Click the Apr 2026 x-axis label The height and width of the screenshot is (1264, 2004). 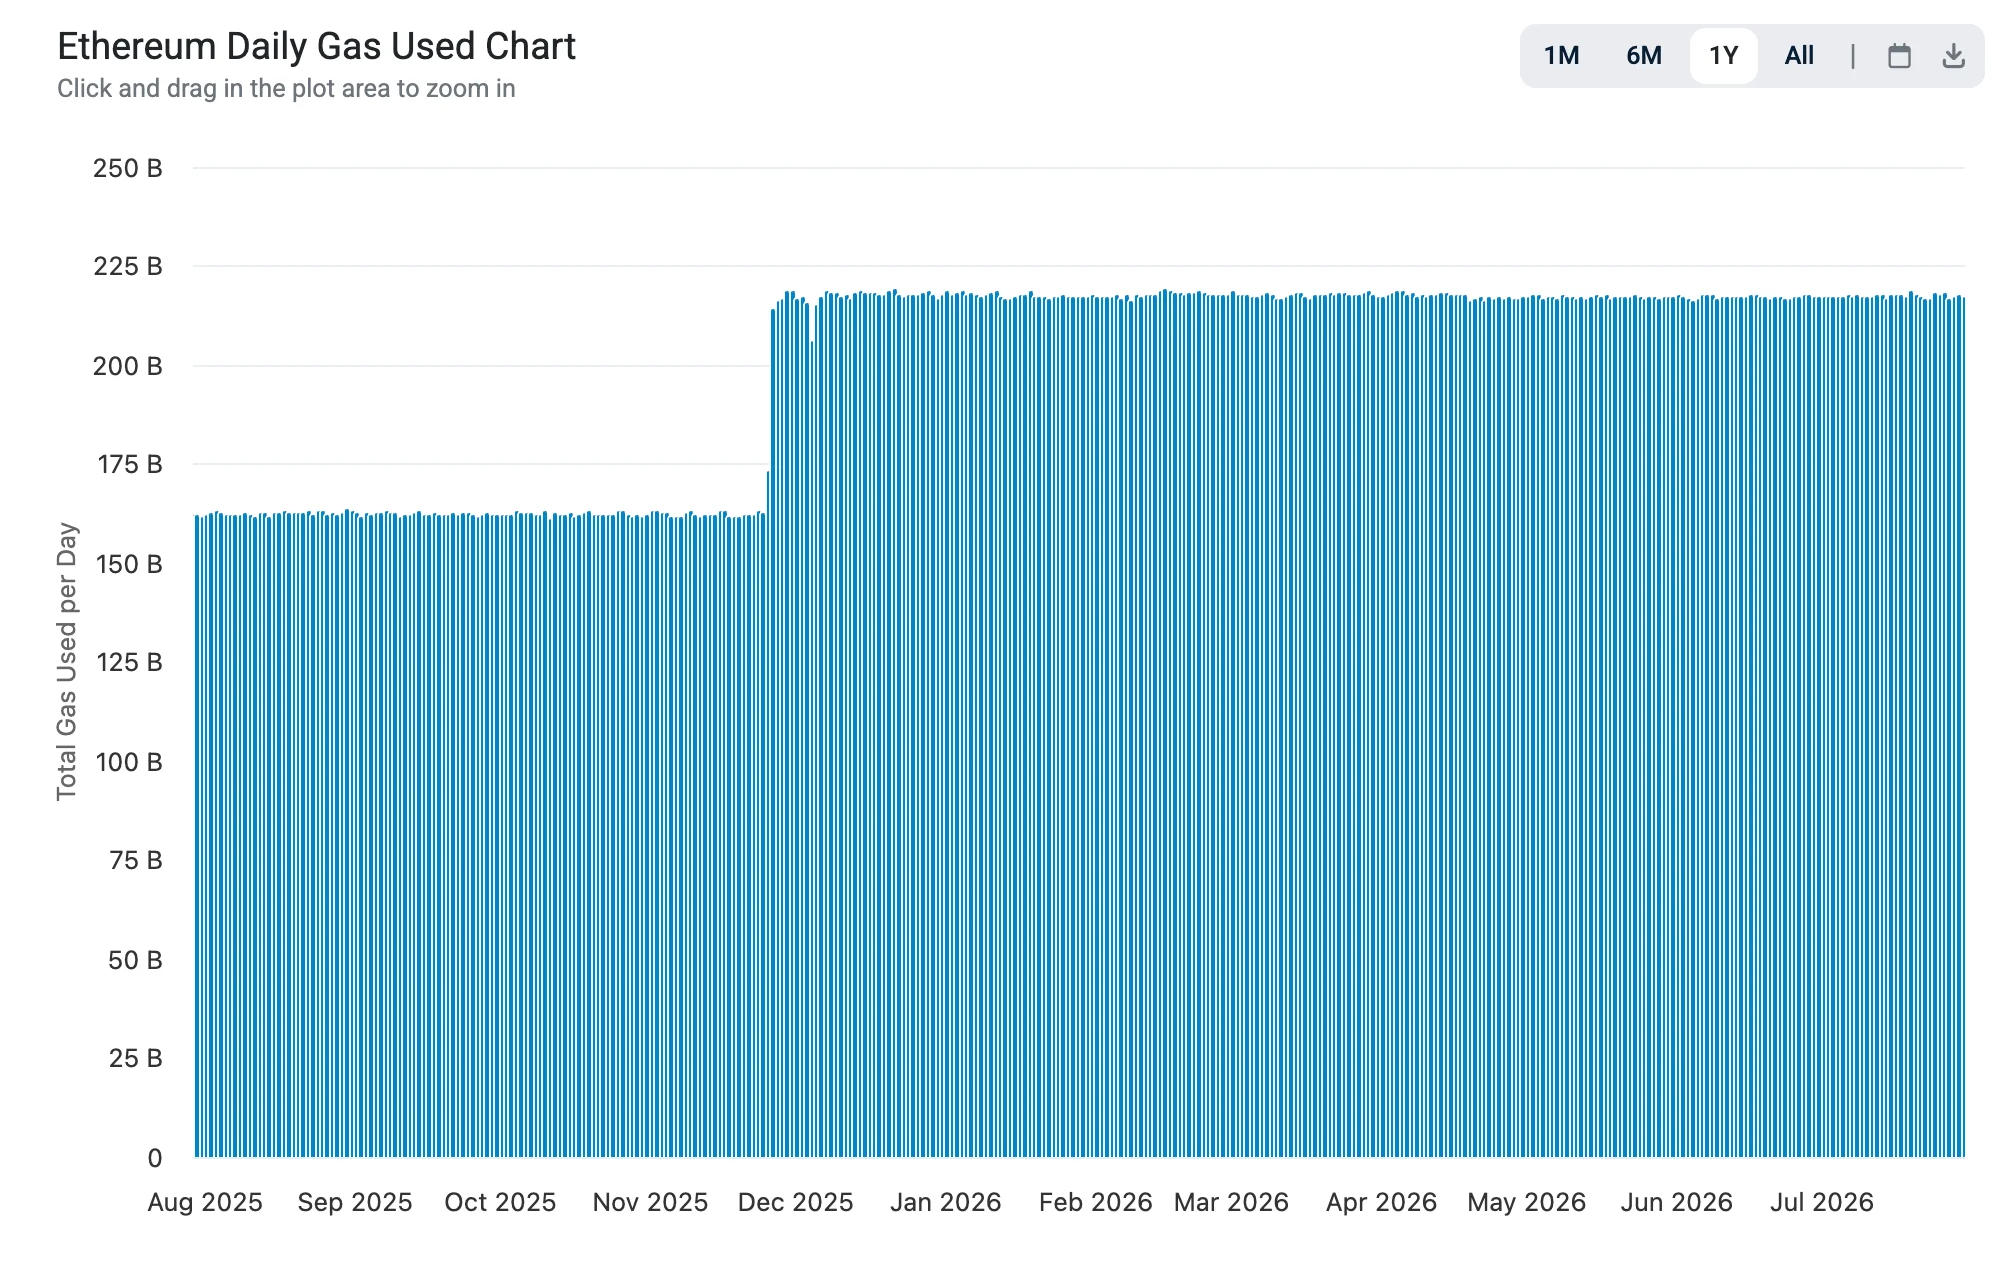point(1381,1202)
